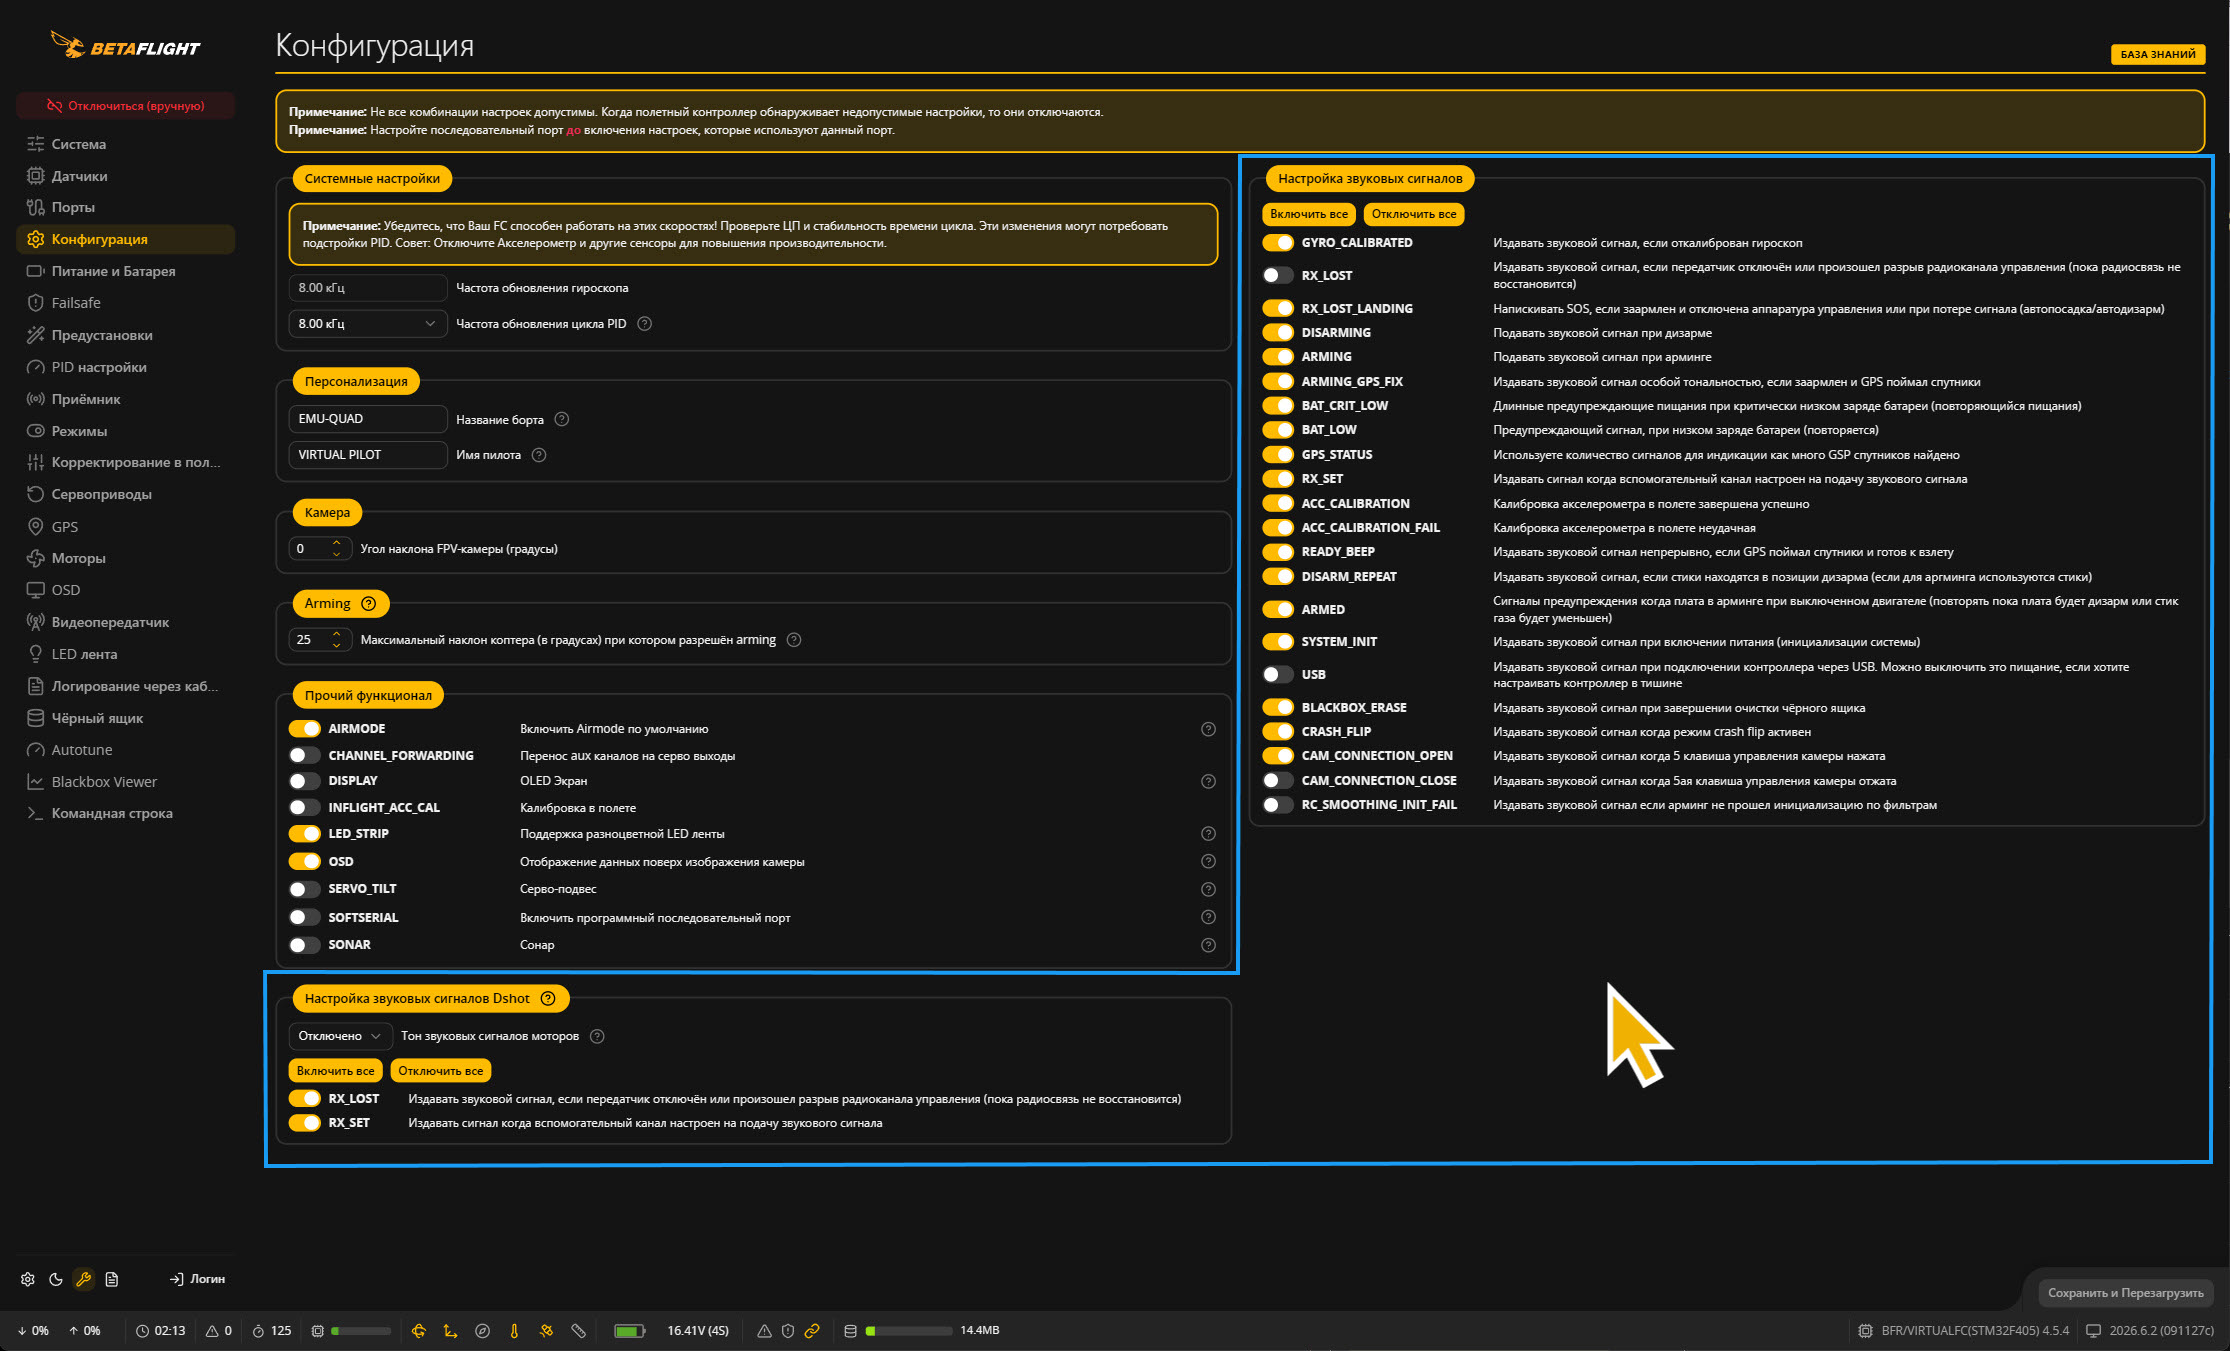Turn off Dshot RX_SET beacon

point(305,1123)
